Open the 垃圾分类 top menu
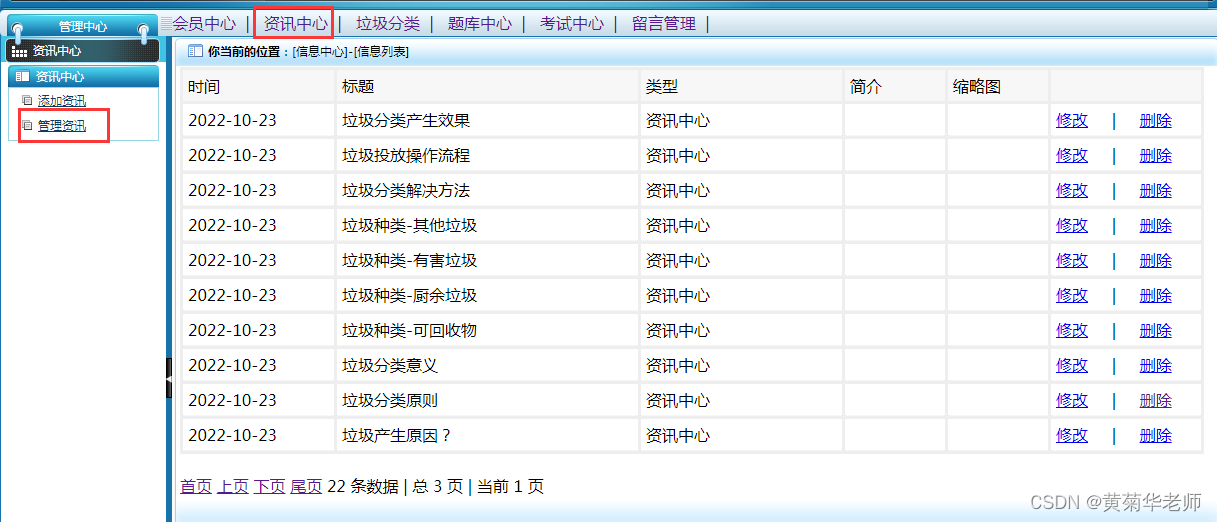The width and height of the screenshot is (1217, 522). 388,23
